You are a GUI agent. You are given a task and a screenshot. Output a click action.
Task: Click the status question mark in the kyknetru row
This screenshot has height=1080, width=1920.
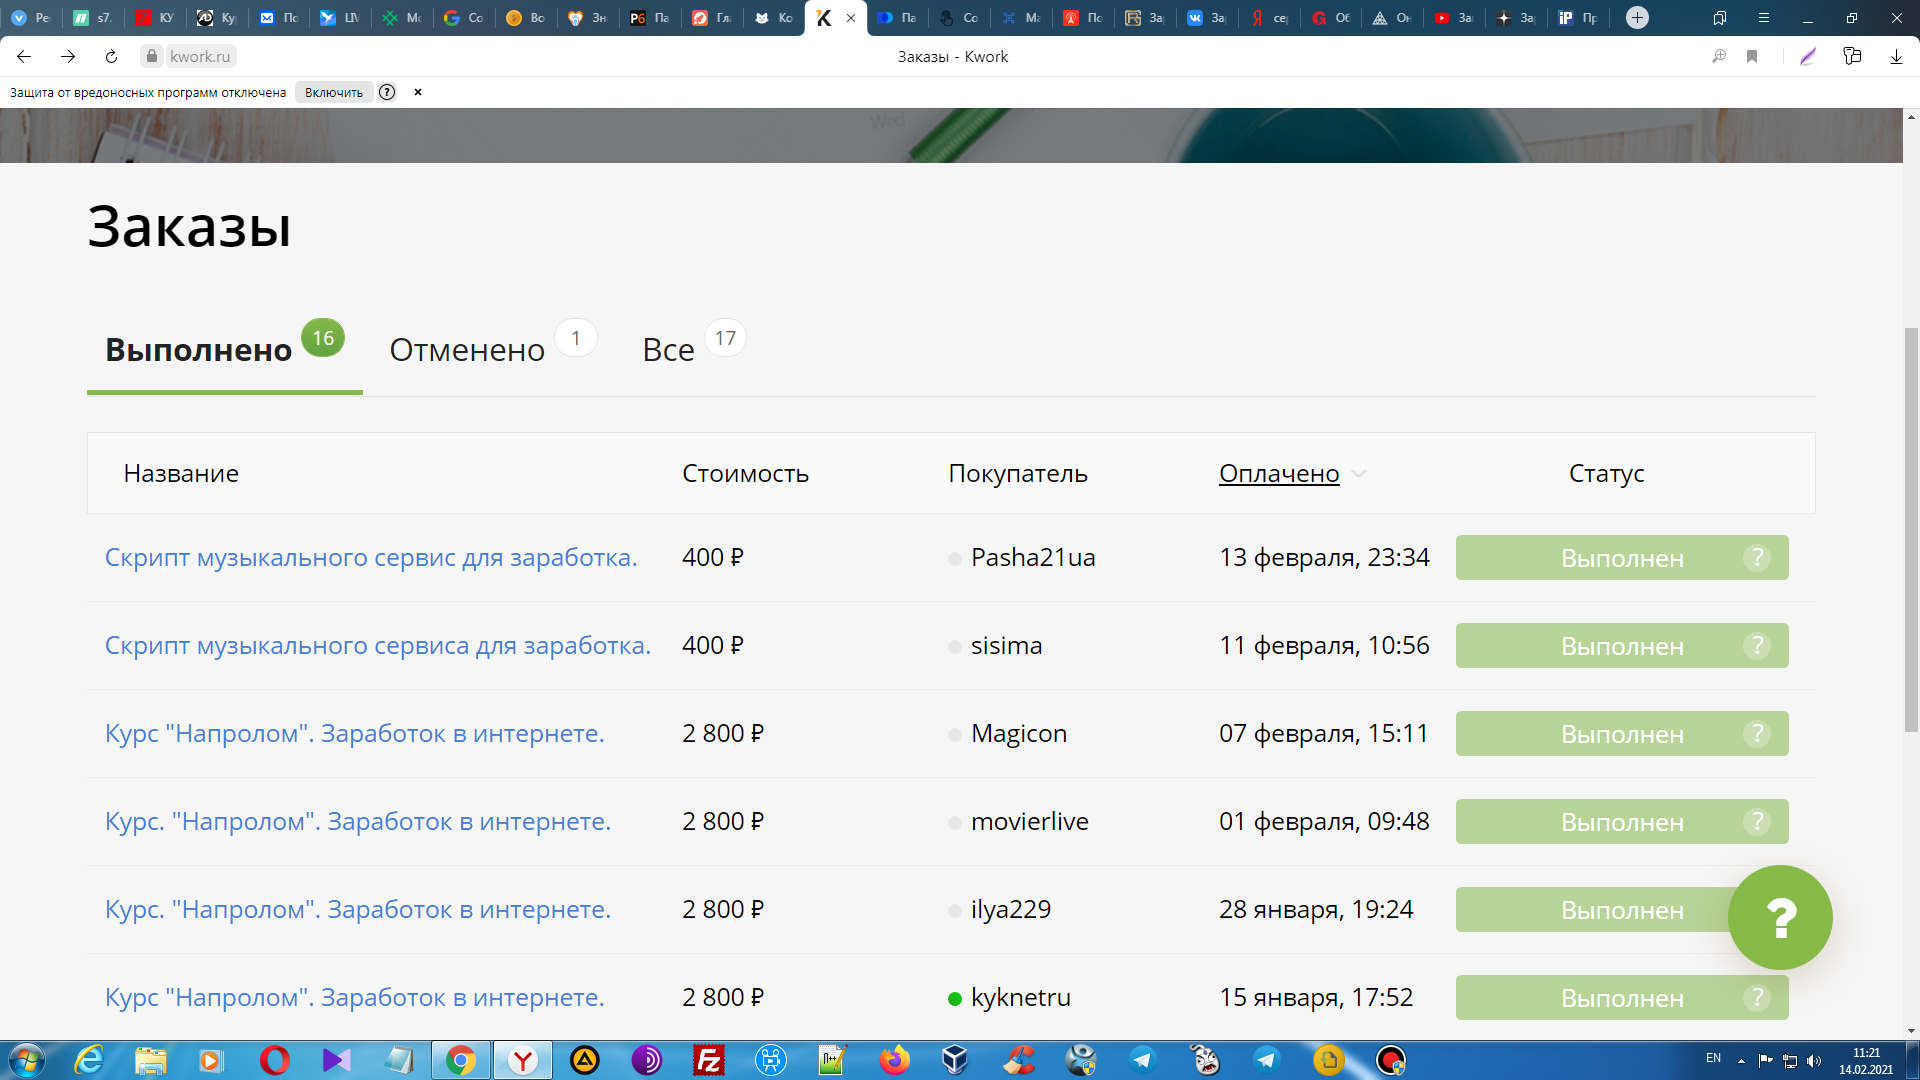pyautogui.click(x=1757, y=998)
